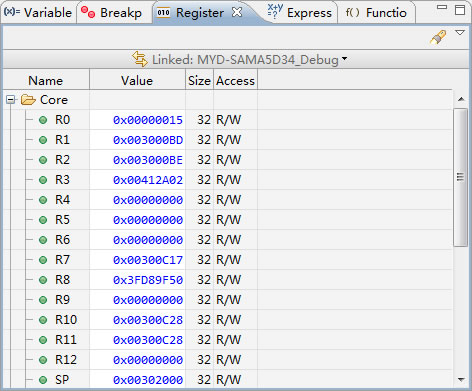Open the Functio tab
472x391 pixels.
[x=376, y=13]
